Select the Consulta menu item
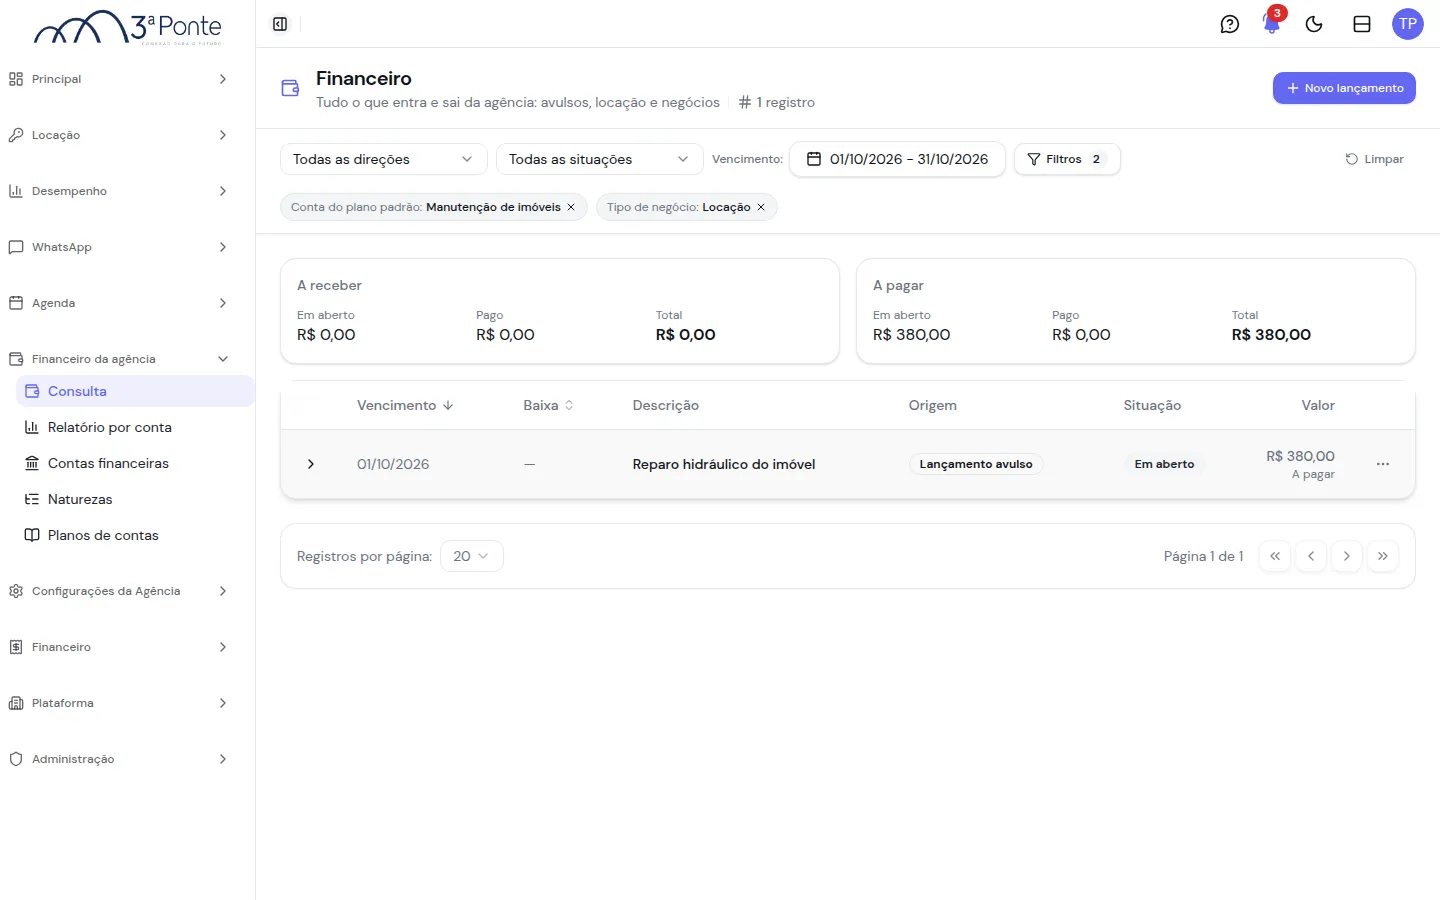This screenshot has width=1440, height=900. point(135,391)
